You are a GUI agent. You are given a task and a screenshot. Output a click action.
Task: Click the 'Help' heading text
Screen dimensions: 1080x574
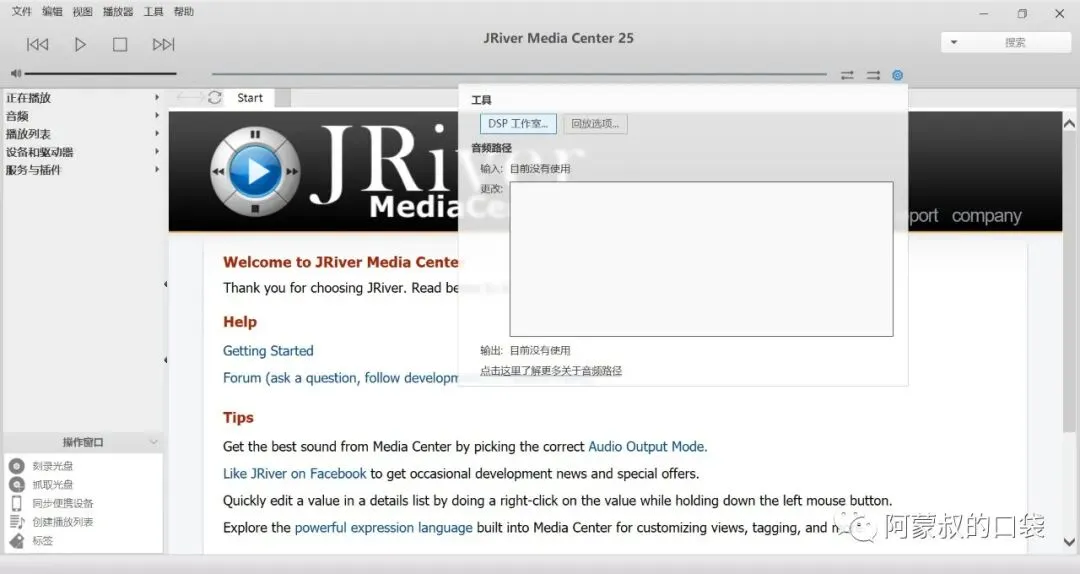point(240,322)
